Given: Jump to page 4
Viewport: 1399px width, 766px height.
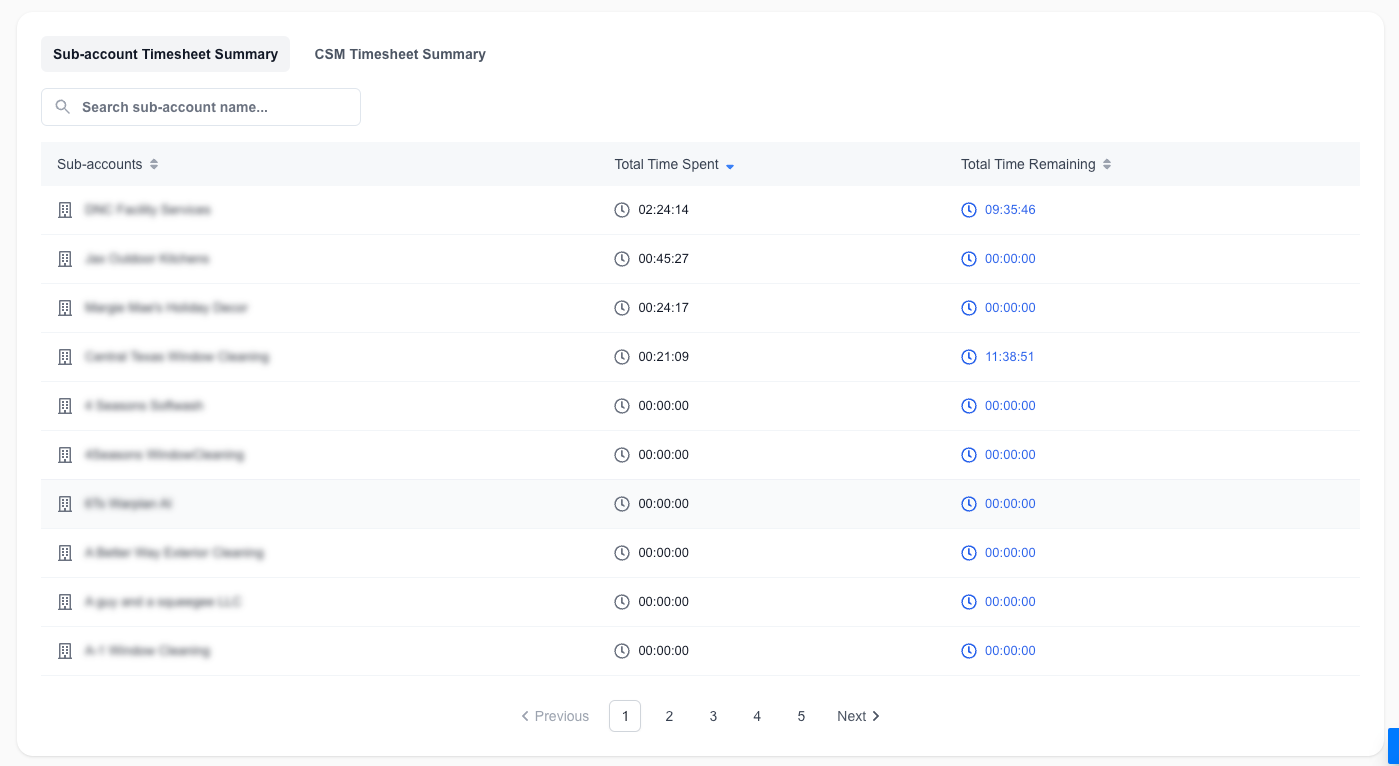Looking at the screenshot, I should [x=757, y=716].
